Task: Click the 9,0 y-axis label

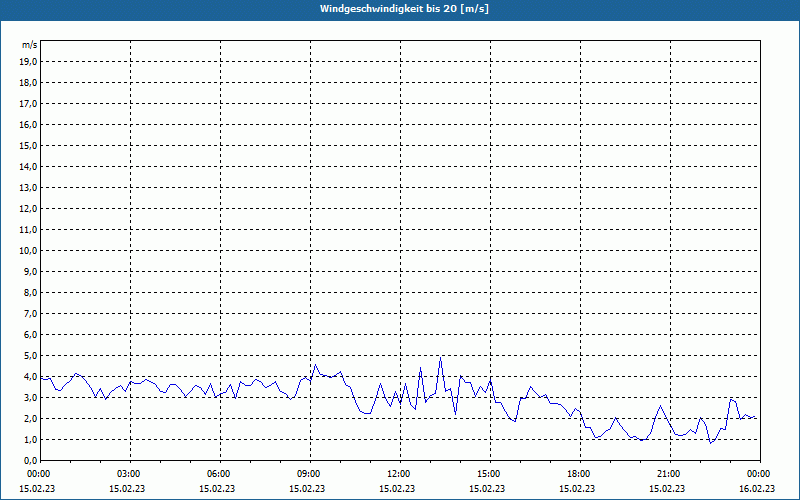Action: click(30, 271)
